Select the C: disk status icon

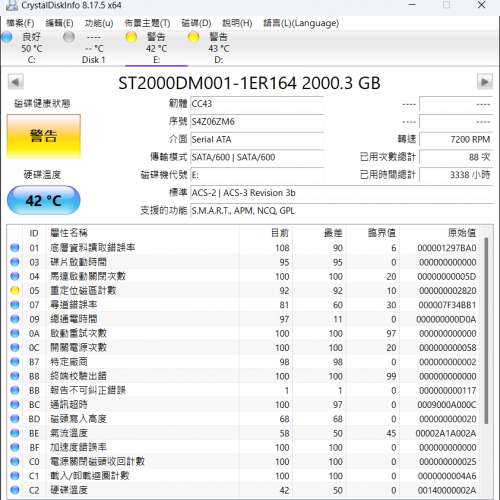[x=7, y=37]
